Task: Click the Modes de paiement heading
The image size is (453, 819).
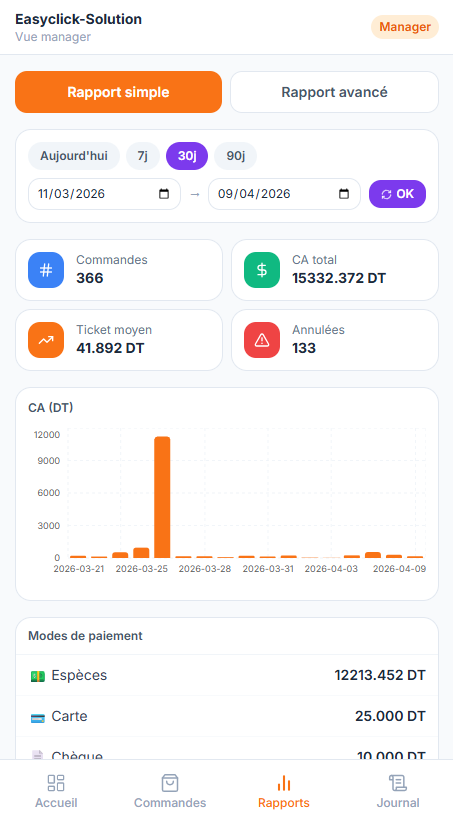Action: 85,636
